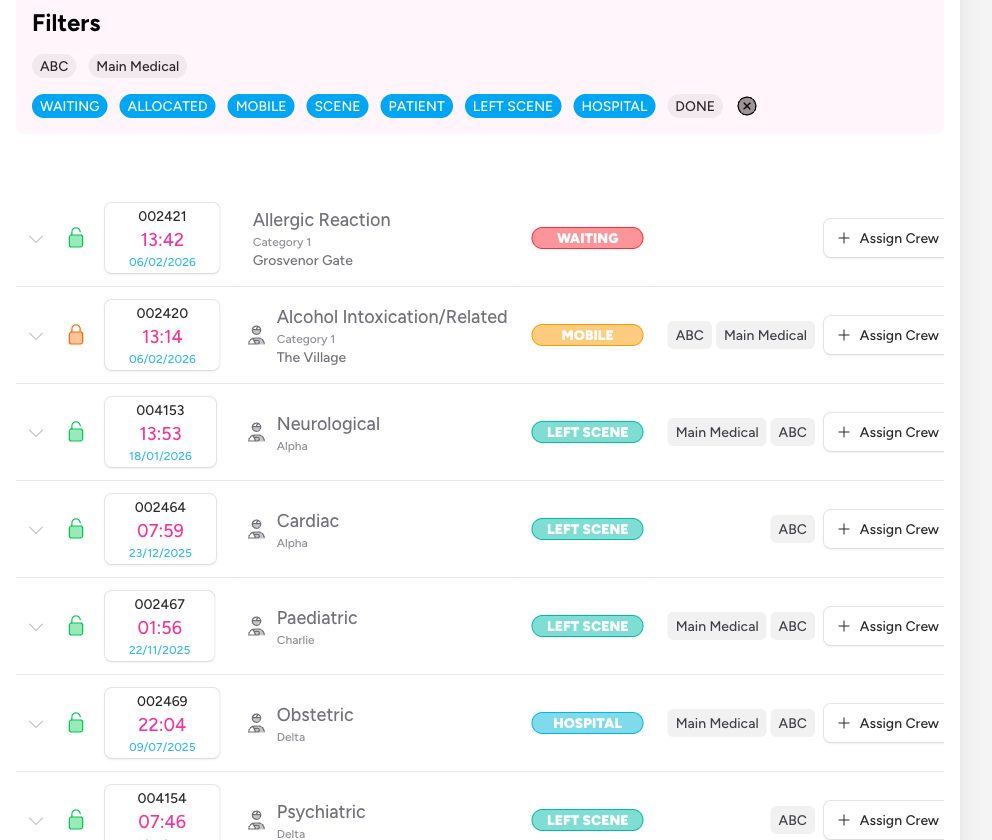Click the yellow MOBILE status badge
992x840 pixels.
[587, 335]
